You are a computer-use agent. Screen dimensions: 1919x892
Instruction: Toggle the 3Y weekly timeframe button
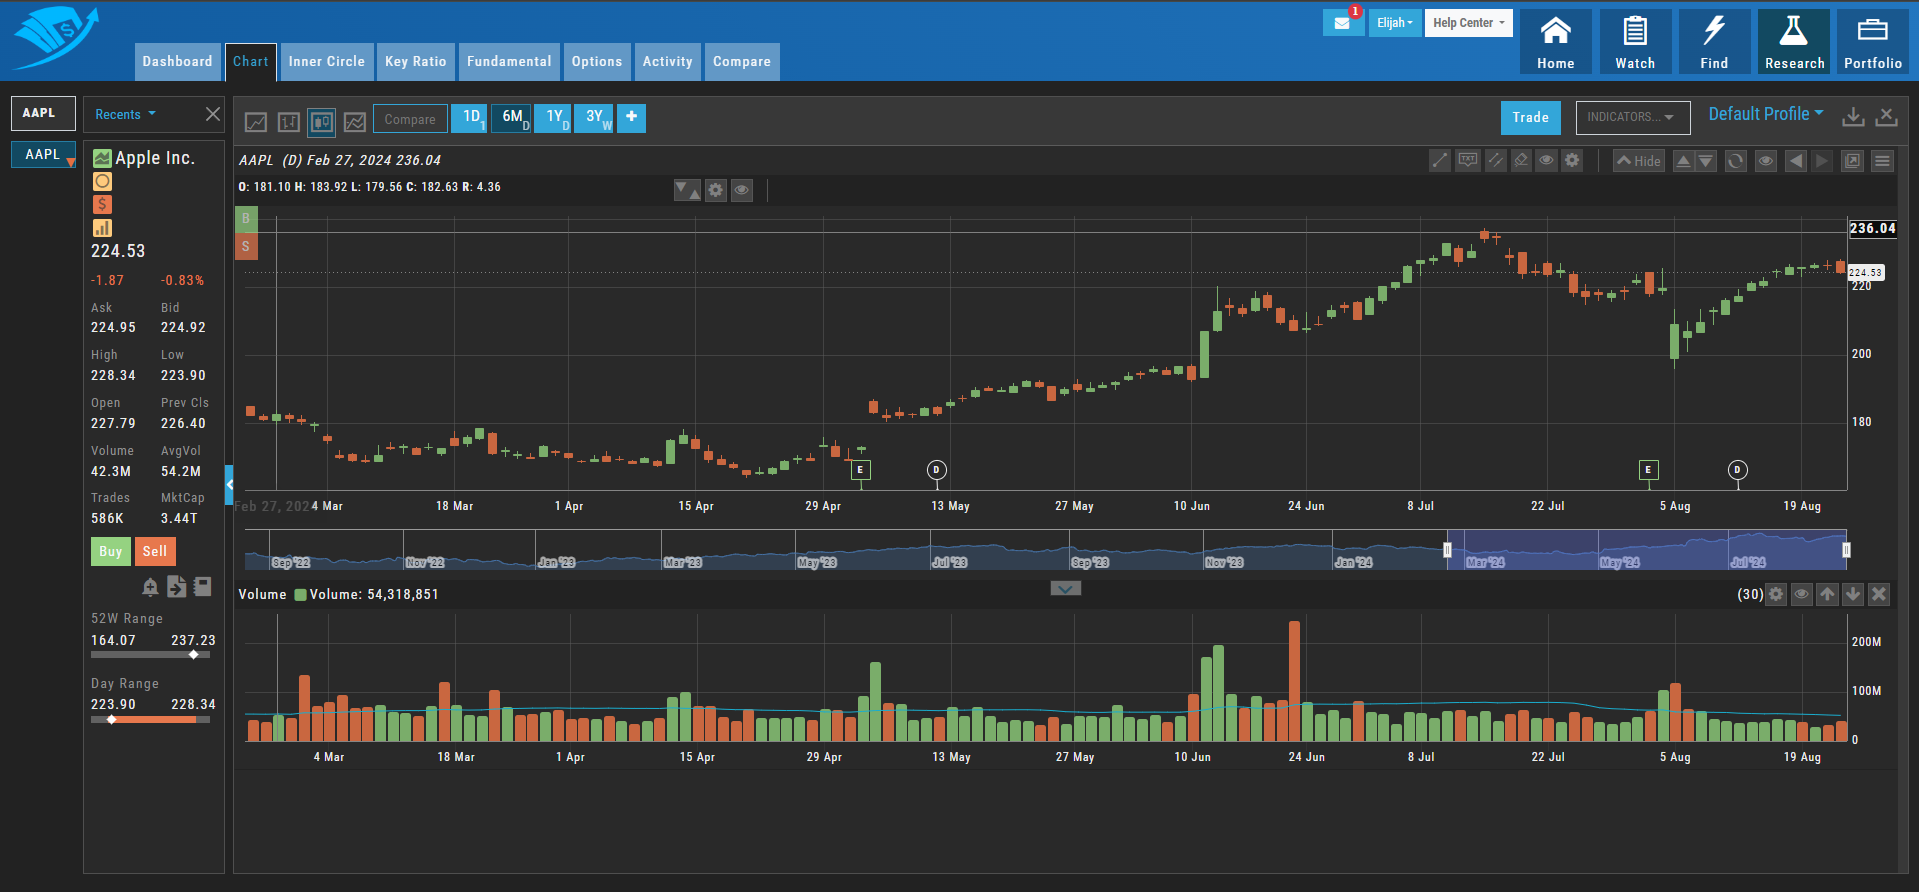click(594, 119)
